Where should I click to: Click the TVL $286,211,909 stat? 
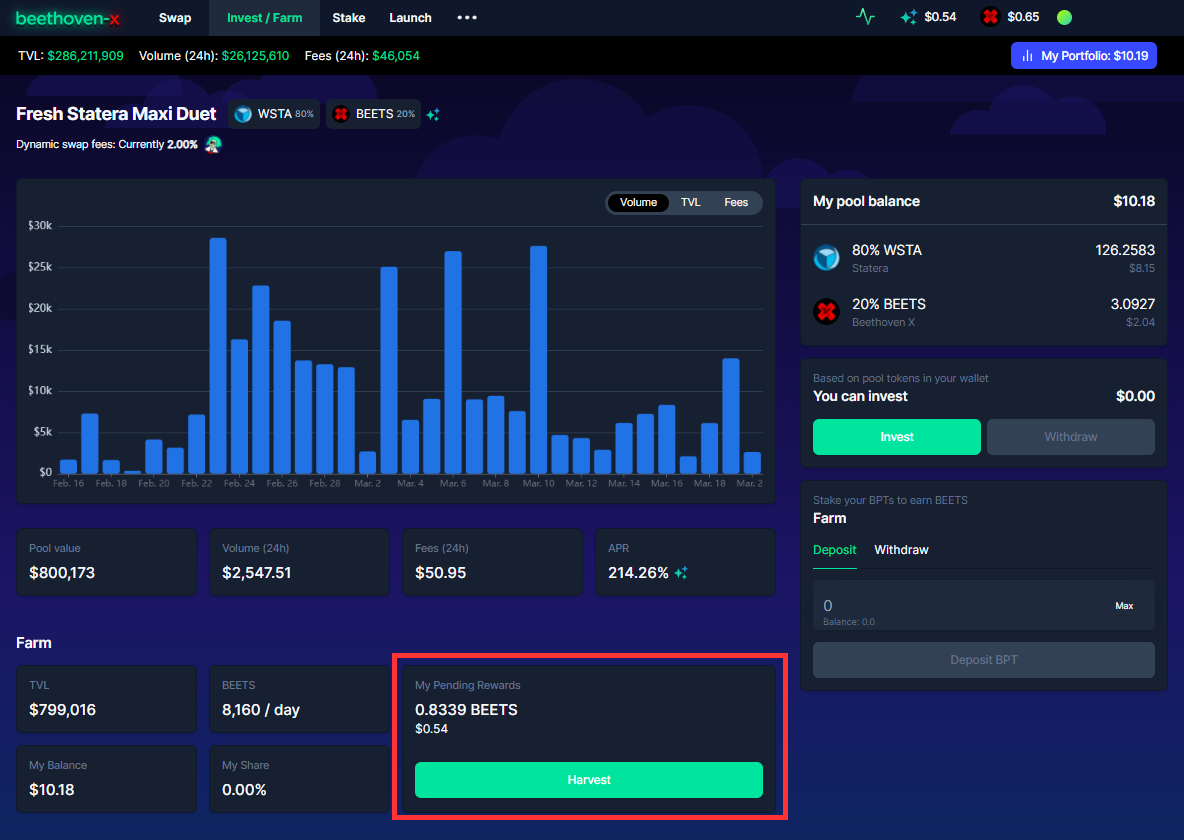70,56
